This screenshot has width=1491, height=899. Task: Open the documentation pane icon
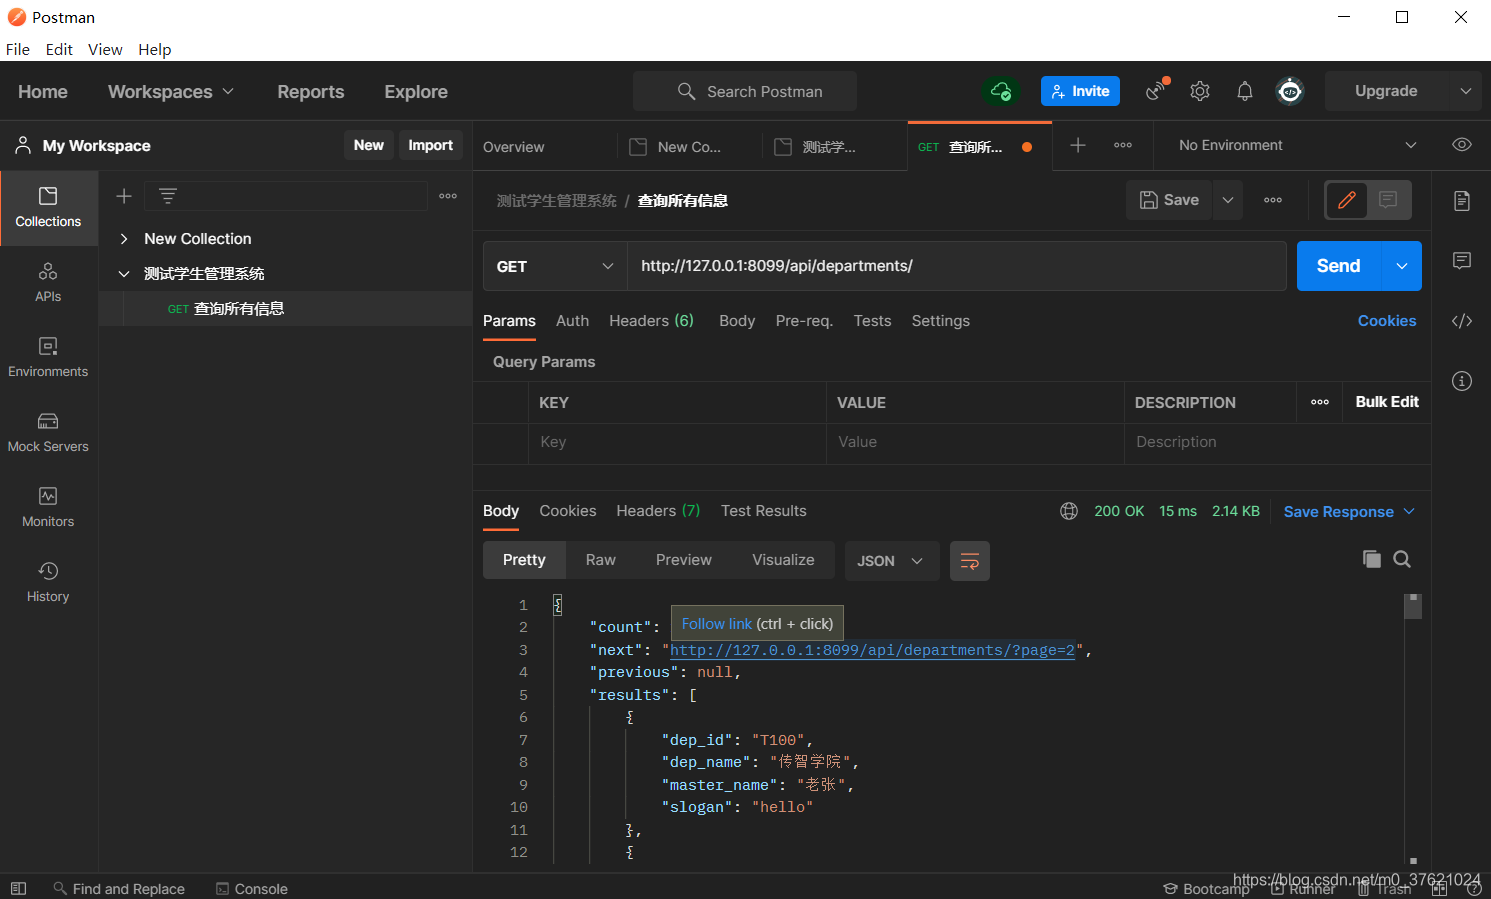click(1461, 201)
